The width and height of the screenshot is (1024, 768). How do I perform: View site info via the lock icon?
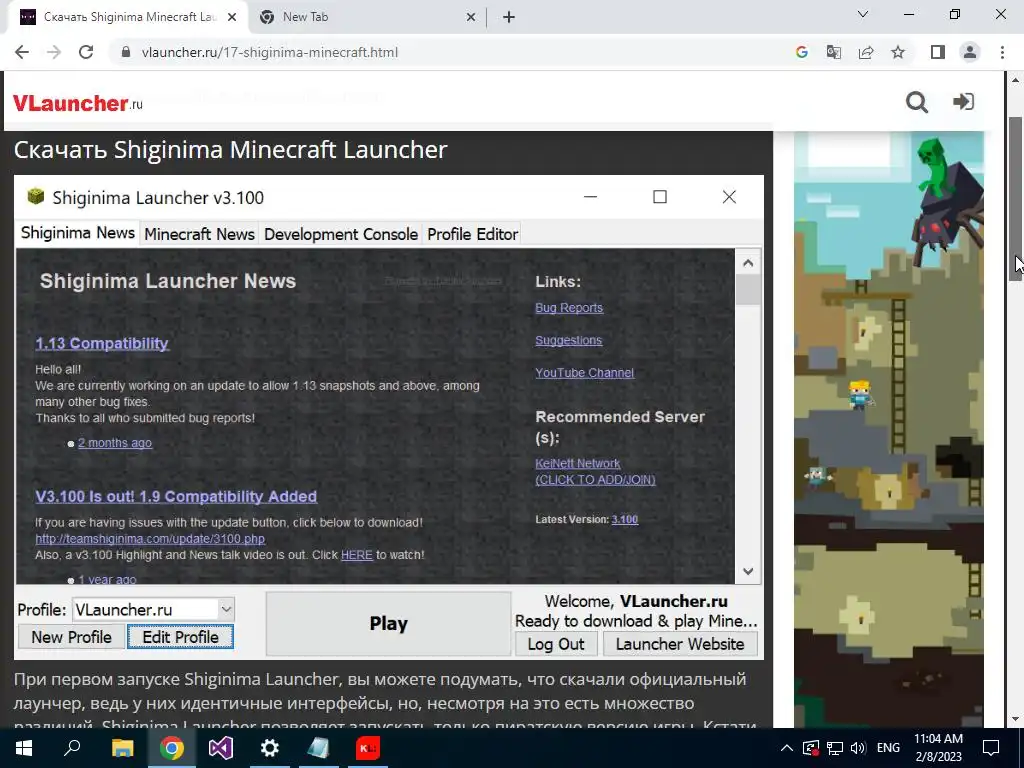[126, 52]
